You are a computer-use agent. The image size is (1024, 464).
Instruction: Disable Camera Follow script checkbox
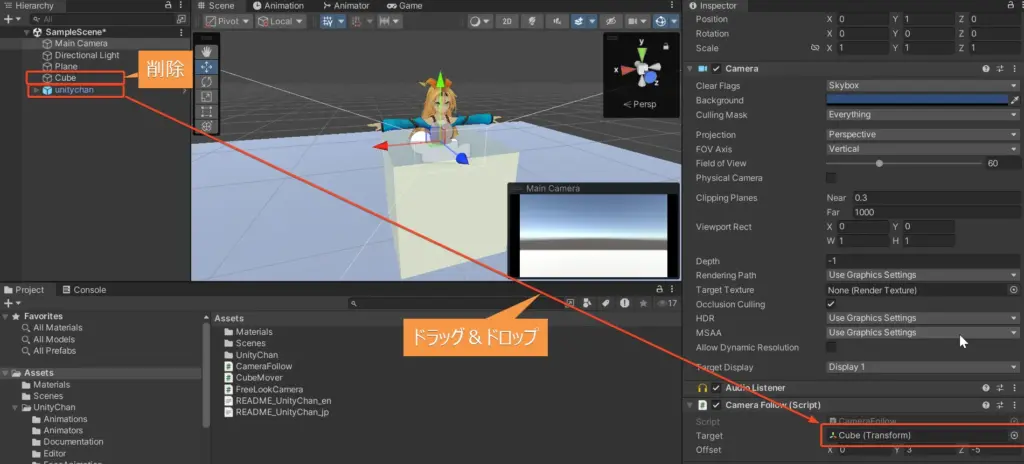tap(716, 405)
